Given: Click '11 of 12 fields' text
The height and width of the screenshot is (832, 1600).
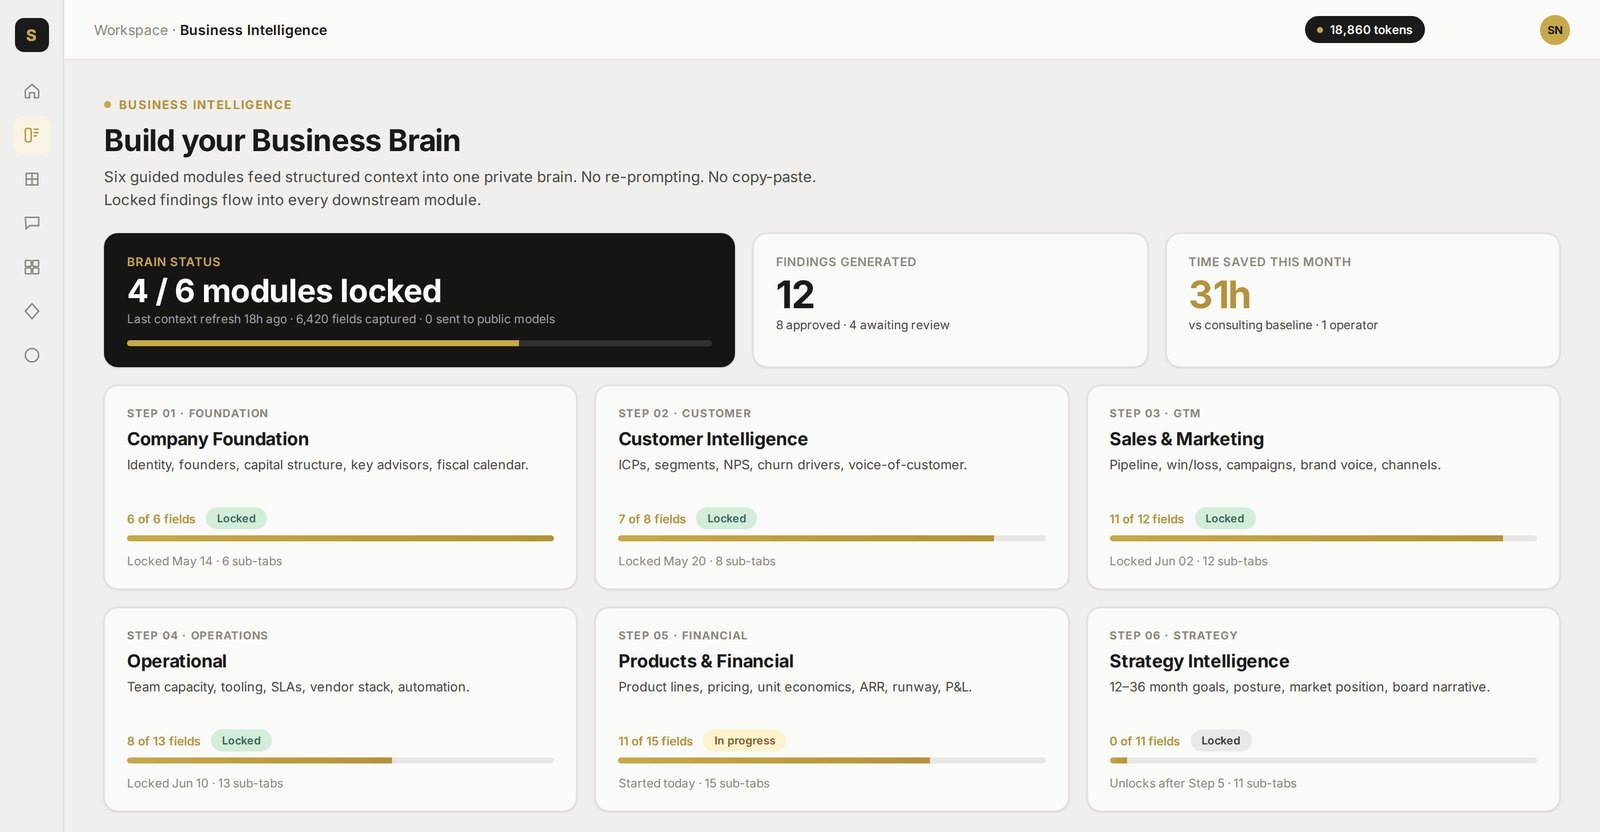Looking at the screenshot, I should coord(1146,519).
